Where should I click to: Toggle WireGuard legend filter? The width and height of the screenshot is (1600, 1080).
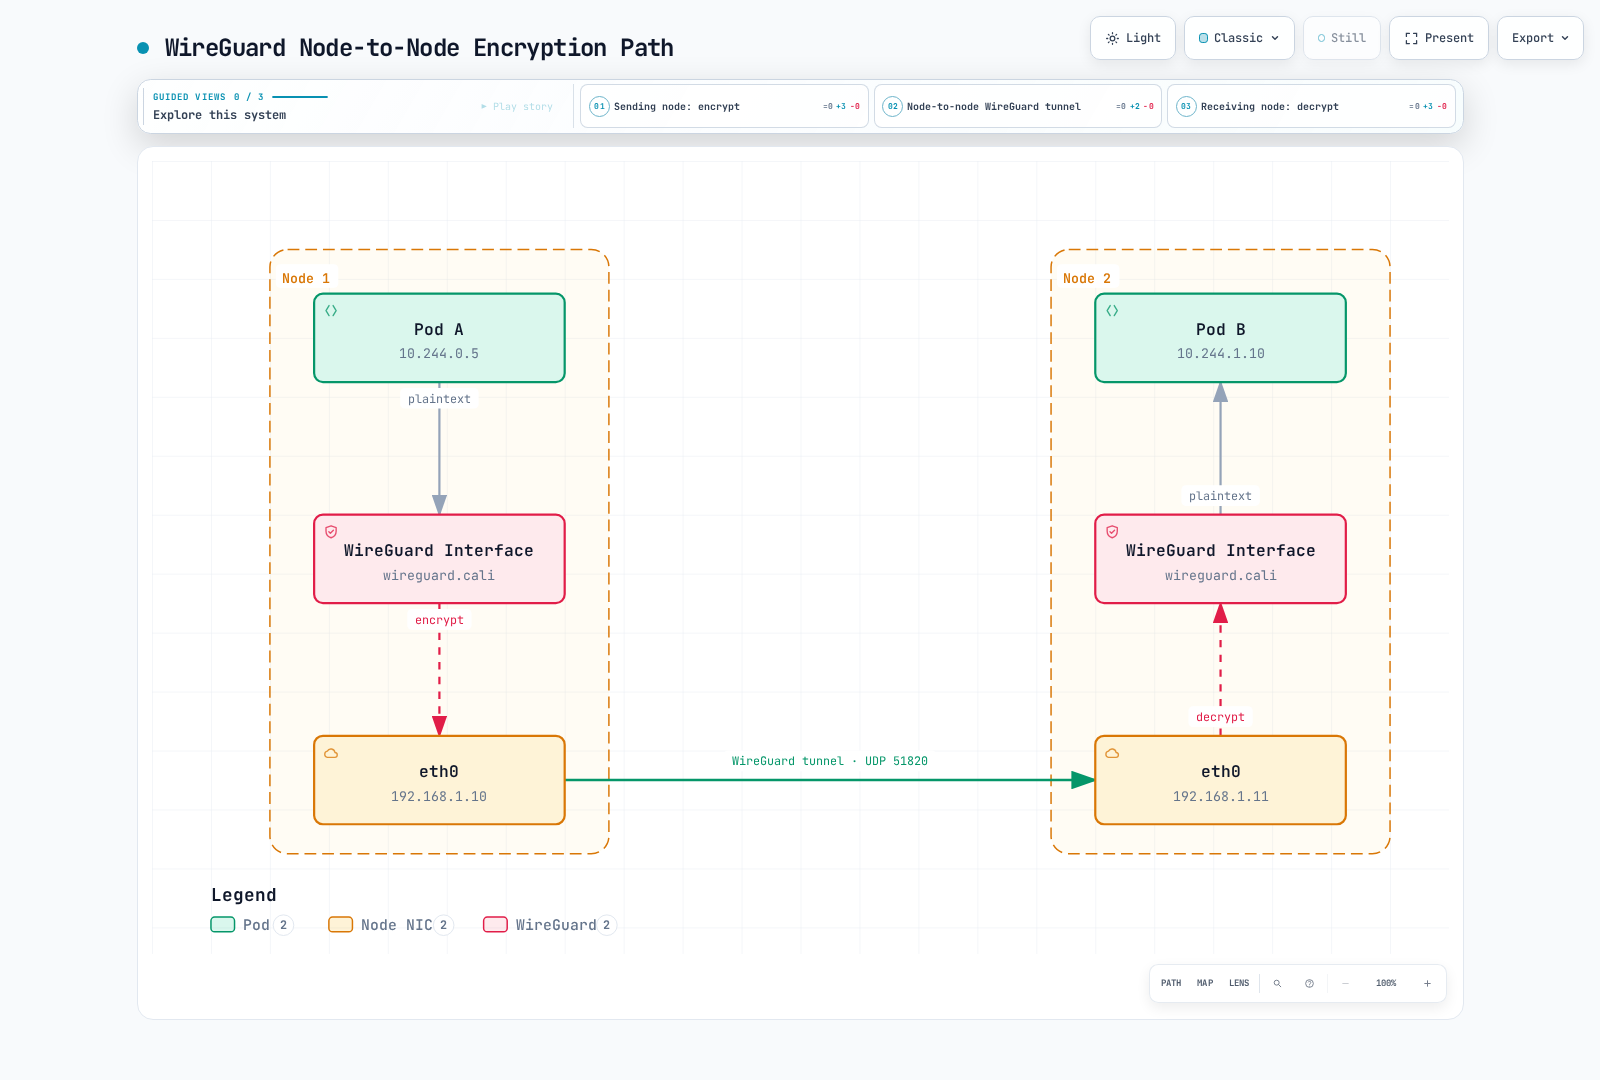550,925
